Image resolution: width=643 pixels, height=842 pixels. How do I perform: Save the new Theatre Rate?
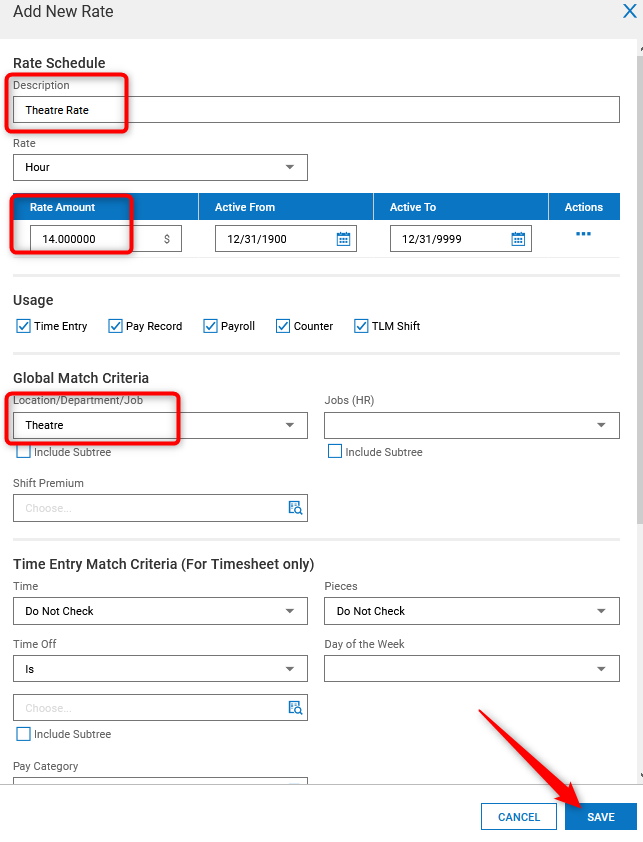point(600,816)
